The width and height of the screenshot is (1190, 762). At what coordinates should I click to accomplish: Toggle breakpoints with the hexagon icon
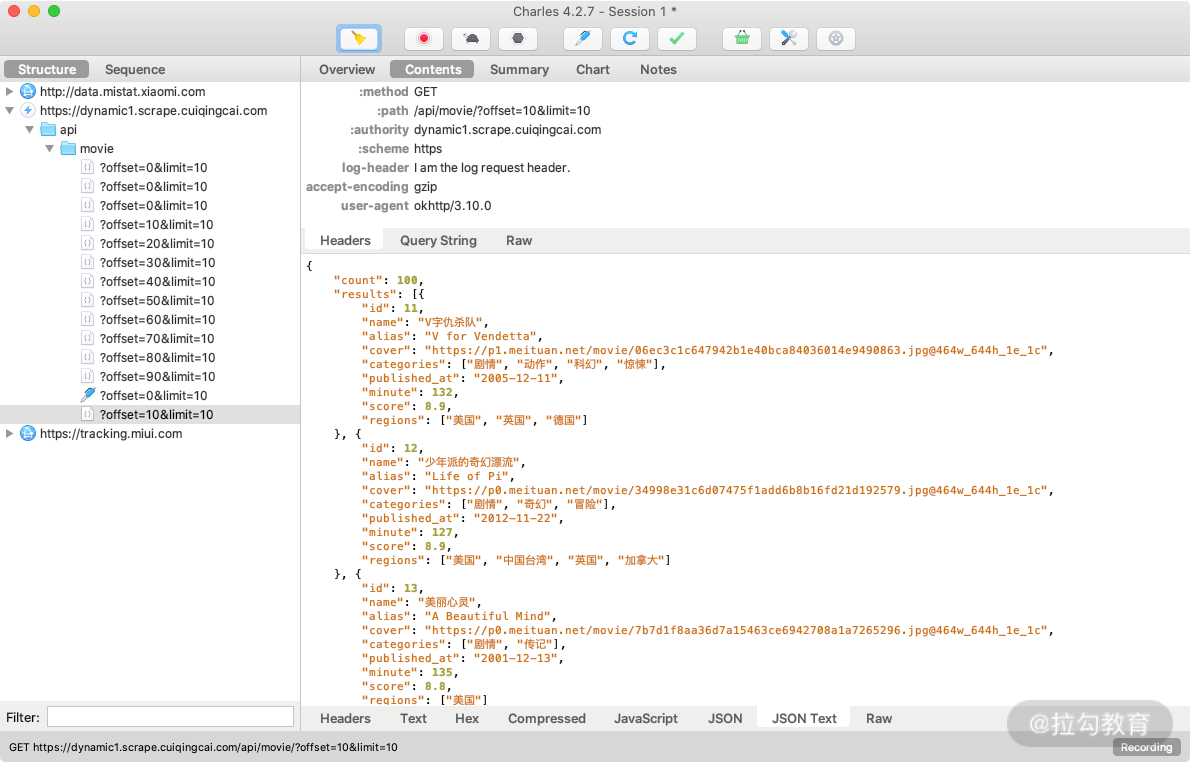(518, 39)
